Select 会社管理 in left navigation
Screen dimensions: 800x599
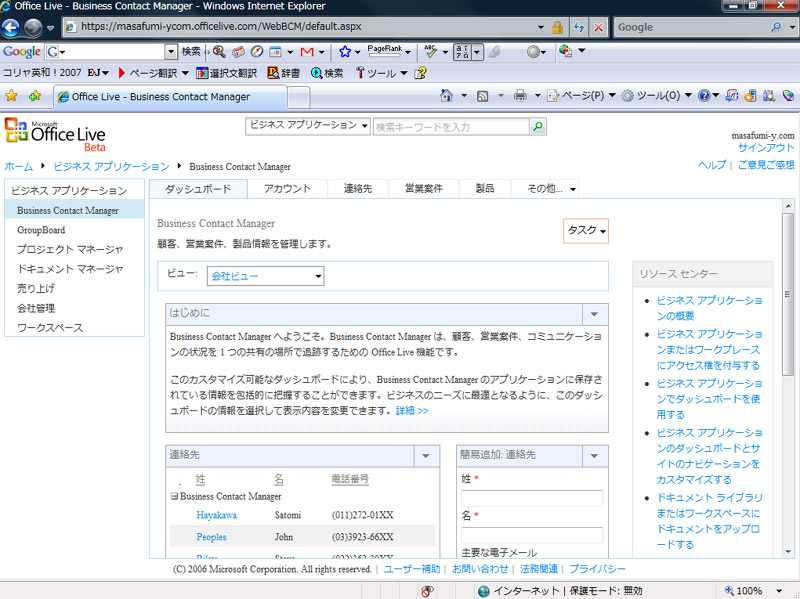(36, 308)
